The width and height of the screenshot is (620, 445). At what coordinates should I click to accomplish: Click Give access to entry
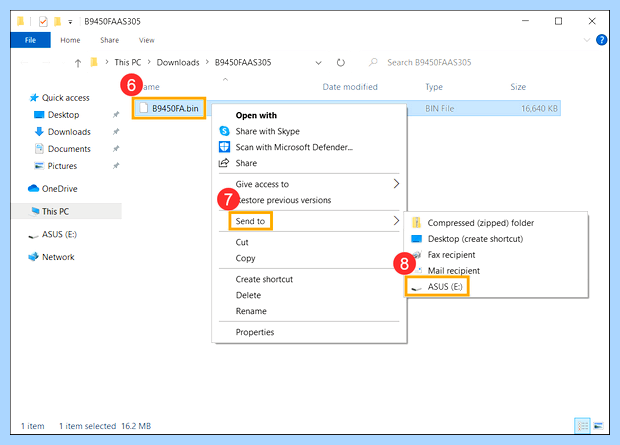[x=262, y=184]
